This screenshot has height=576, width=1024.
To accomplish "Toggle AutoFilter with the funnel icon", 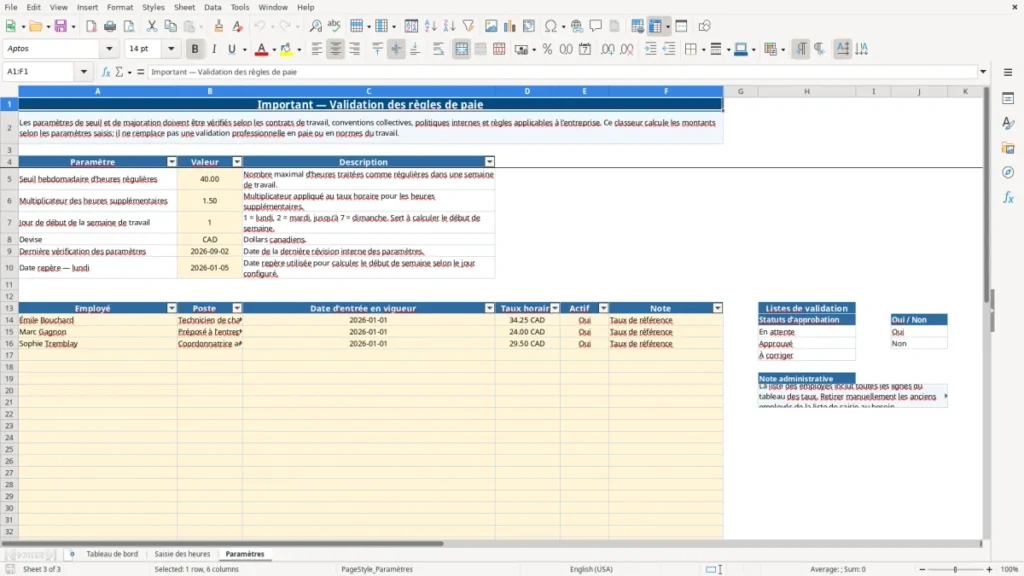I will (468, 26).
